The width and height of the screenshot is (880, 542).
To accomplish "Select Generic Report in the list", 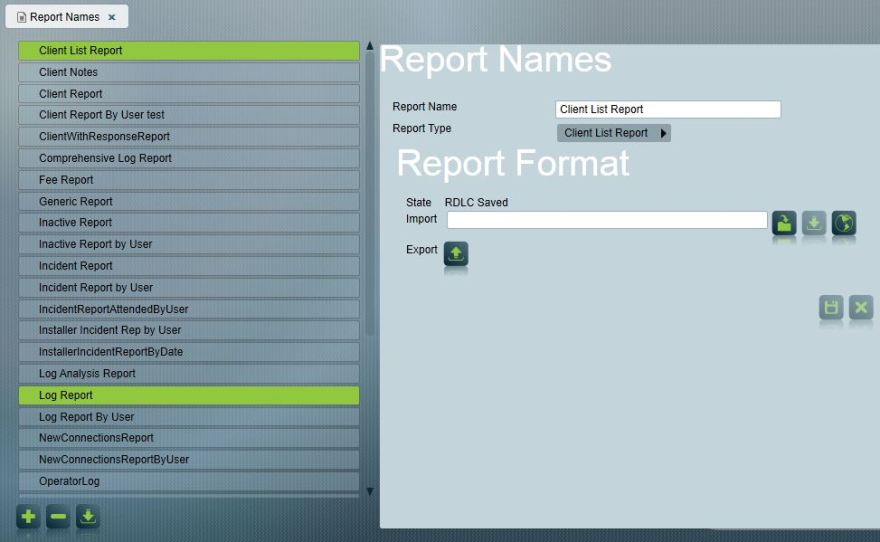I will [189, 201].
